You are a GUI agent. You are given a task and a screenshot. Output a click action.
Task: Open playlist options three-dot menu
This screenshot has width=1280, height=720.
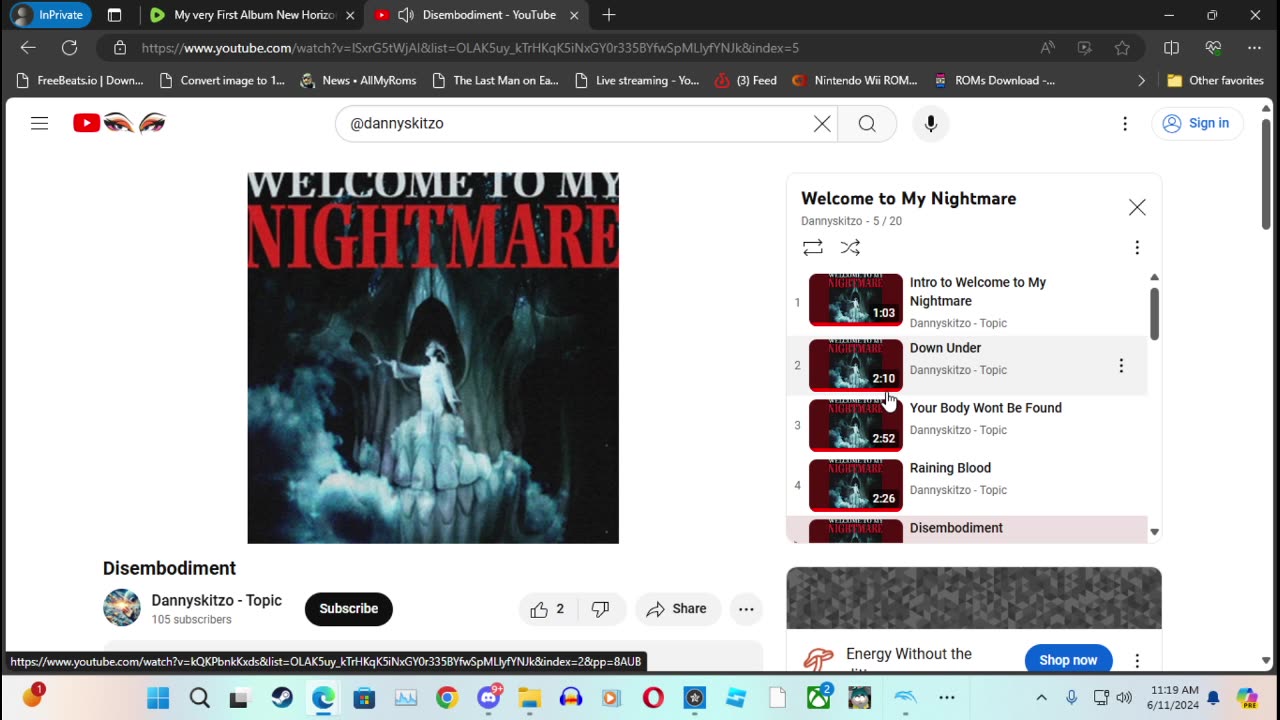[x=1137, y=247]
